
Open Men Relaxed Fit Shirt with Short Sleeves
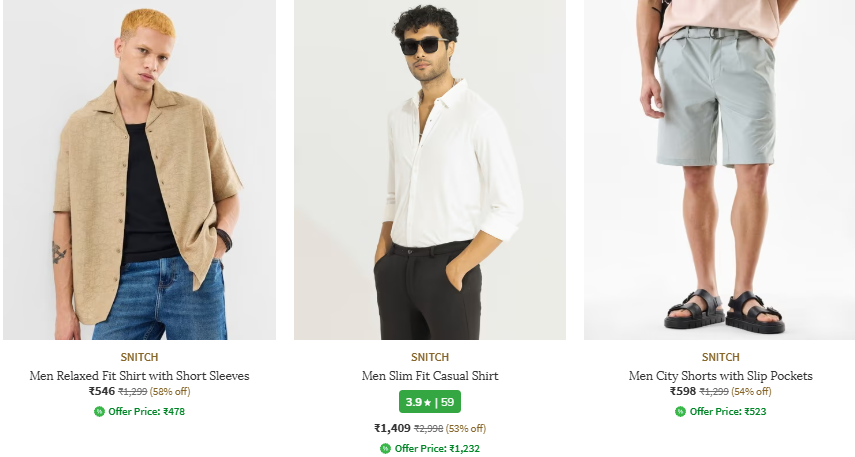click(139, 376)
